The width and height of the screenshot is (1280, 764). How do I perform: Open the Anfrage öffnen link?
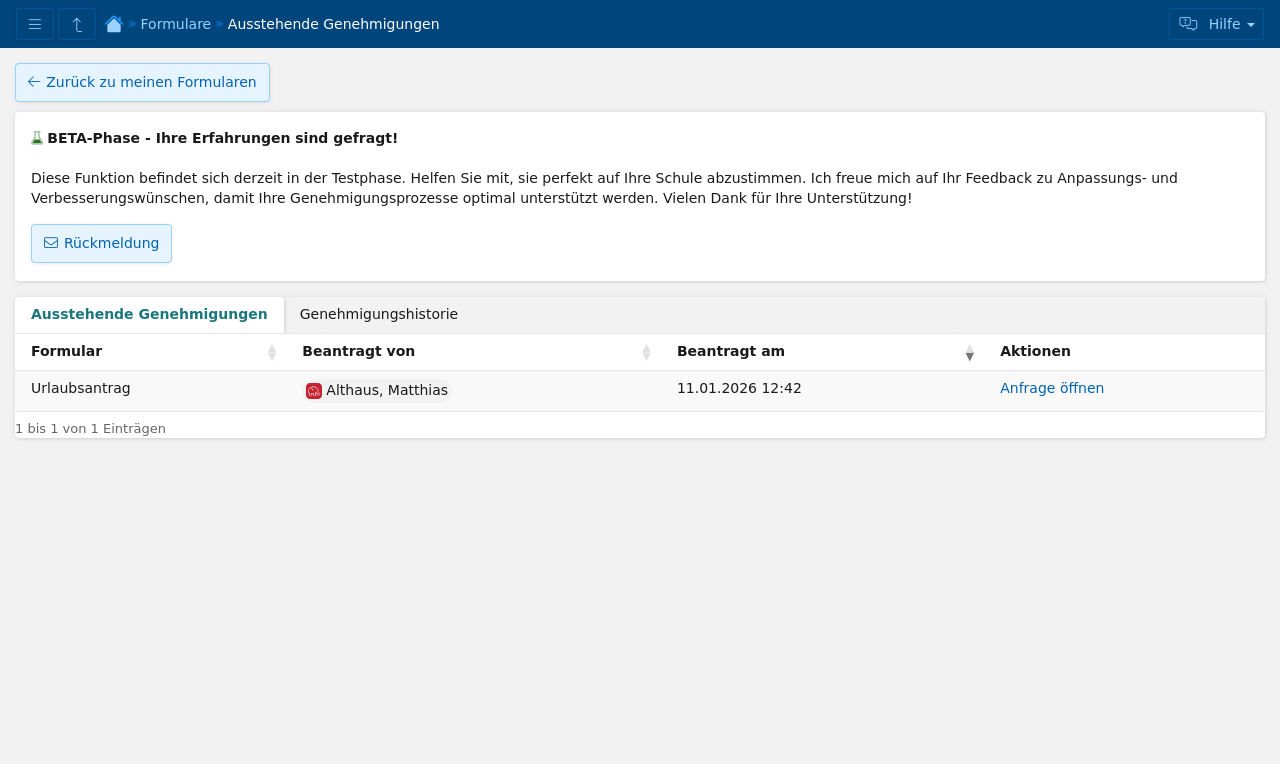coord(1052,388)
